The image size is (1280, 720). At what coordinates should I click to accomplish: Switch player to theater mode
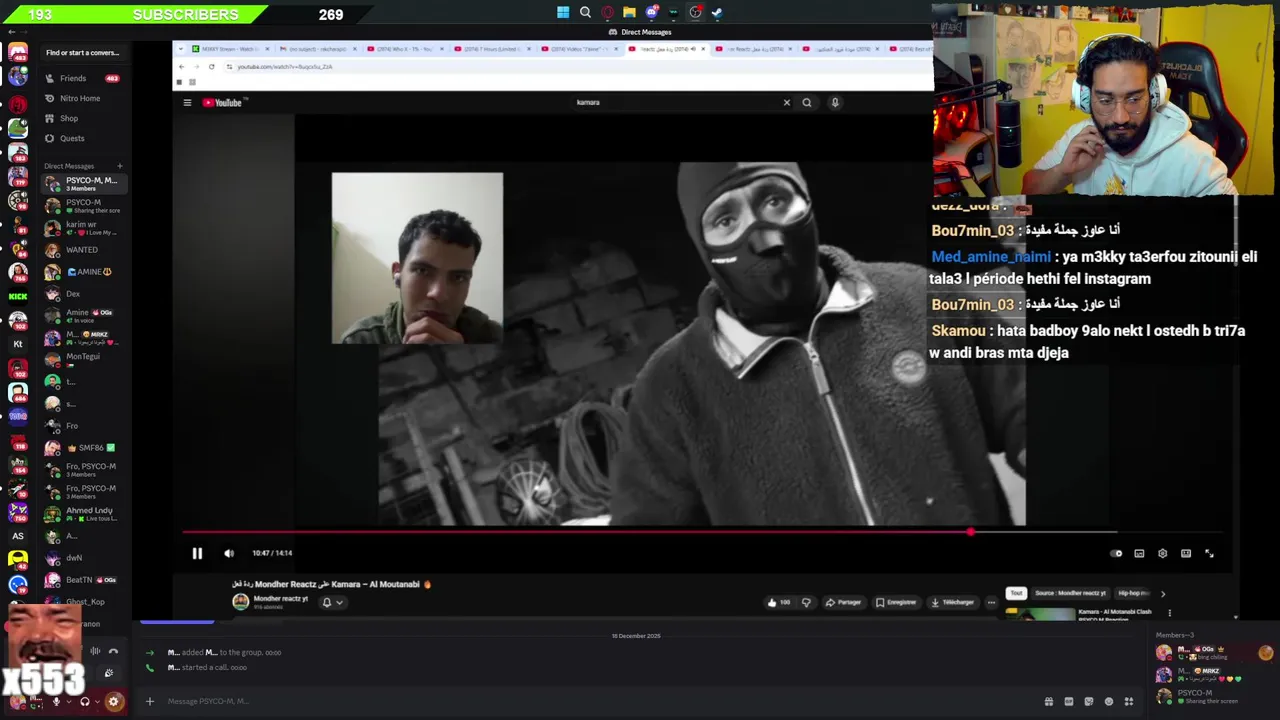click(x=1186, y=553)
